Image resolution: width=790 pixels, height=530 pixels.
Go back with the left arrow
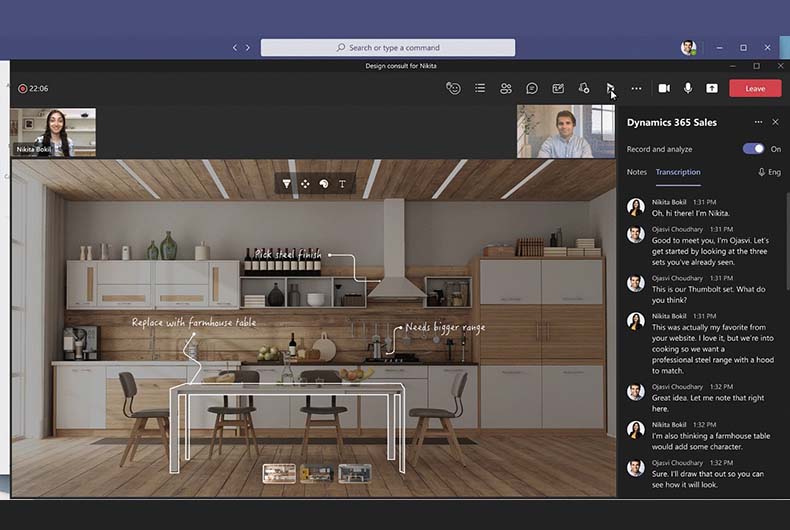pyautogui.click(x=235, y=47)
